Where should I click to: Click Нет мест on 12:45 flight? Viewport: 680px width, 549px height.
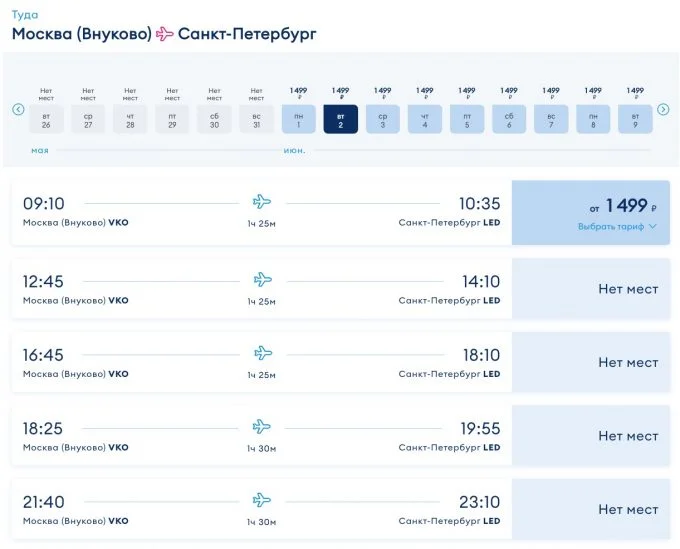pyautogui.click(x=628, y=289)
